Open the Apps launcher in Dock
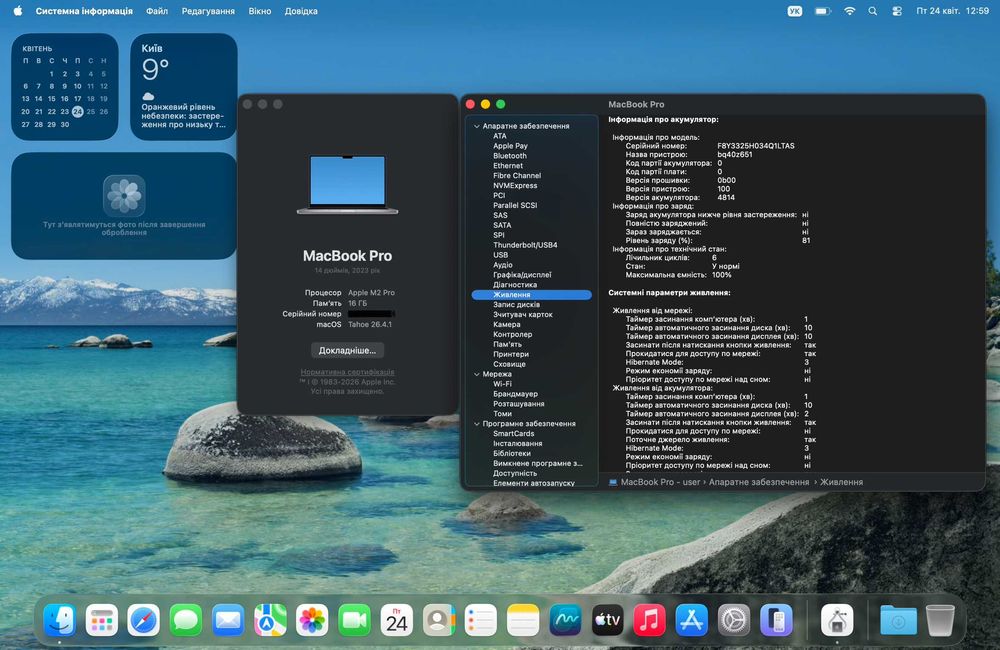 pos(101,620)
